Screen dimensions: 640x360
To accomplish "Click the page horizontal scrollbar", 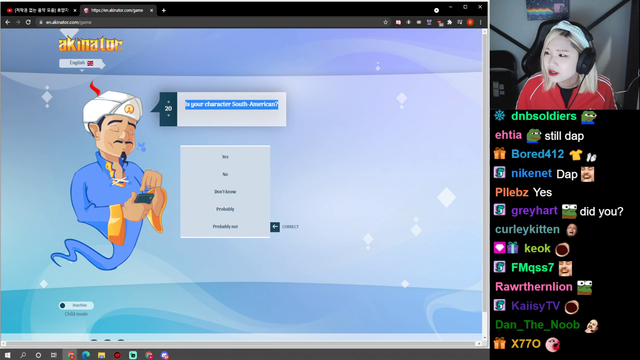I will coord(241,344).
